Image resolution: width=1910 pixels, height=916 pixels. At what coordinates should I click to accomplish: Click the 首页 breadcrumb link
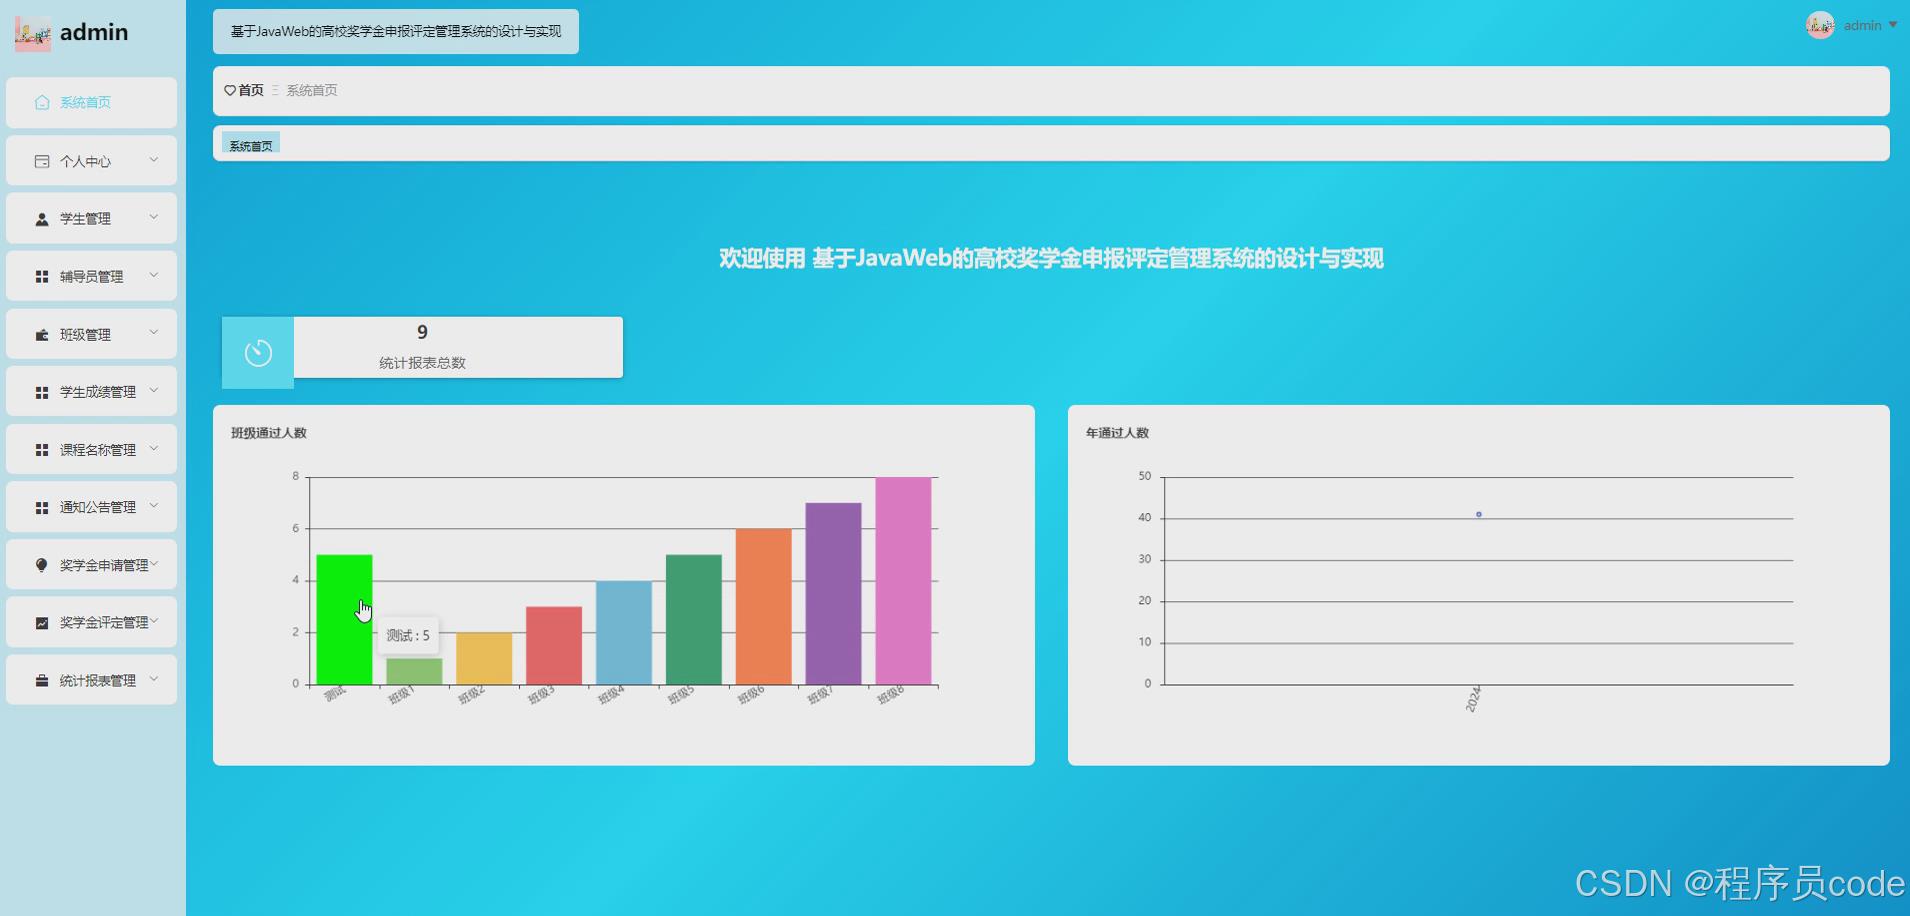coord(251,90)
